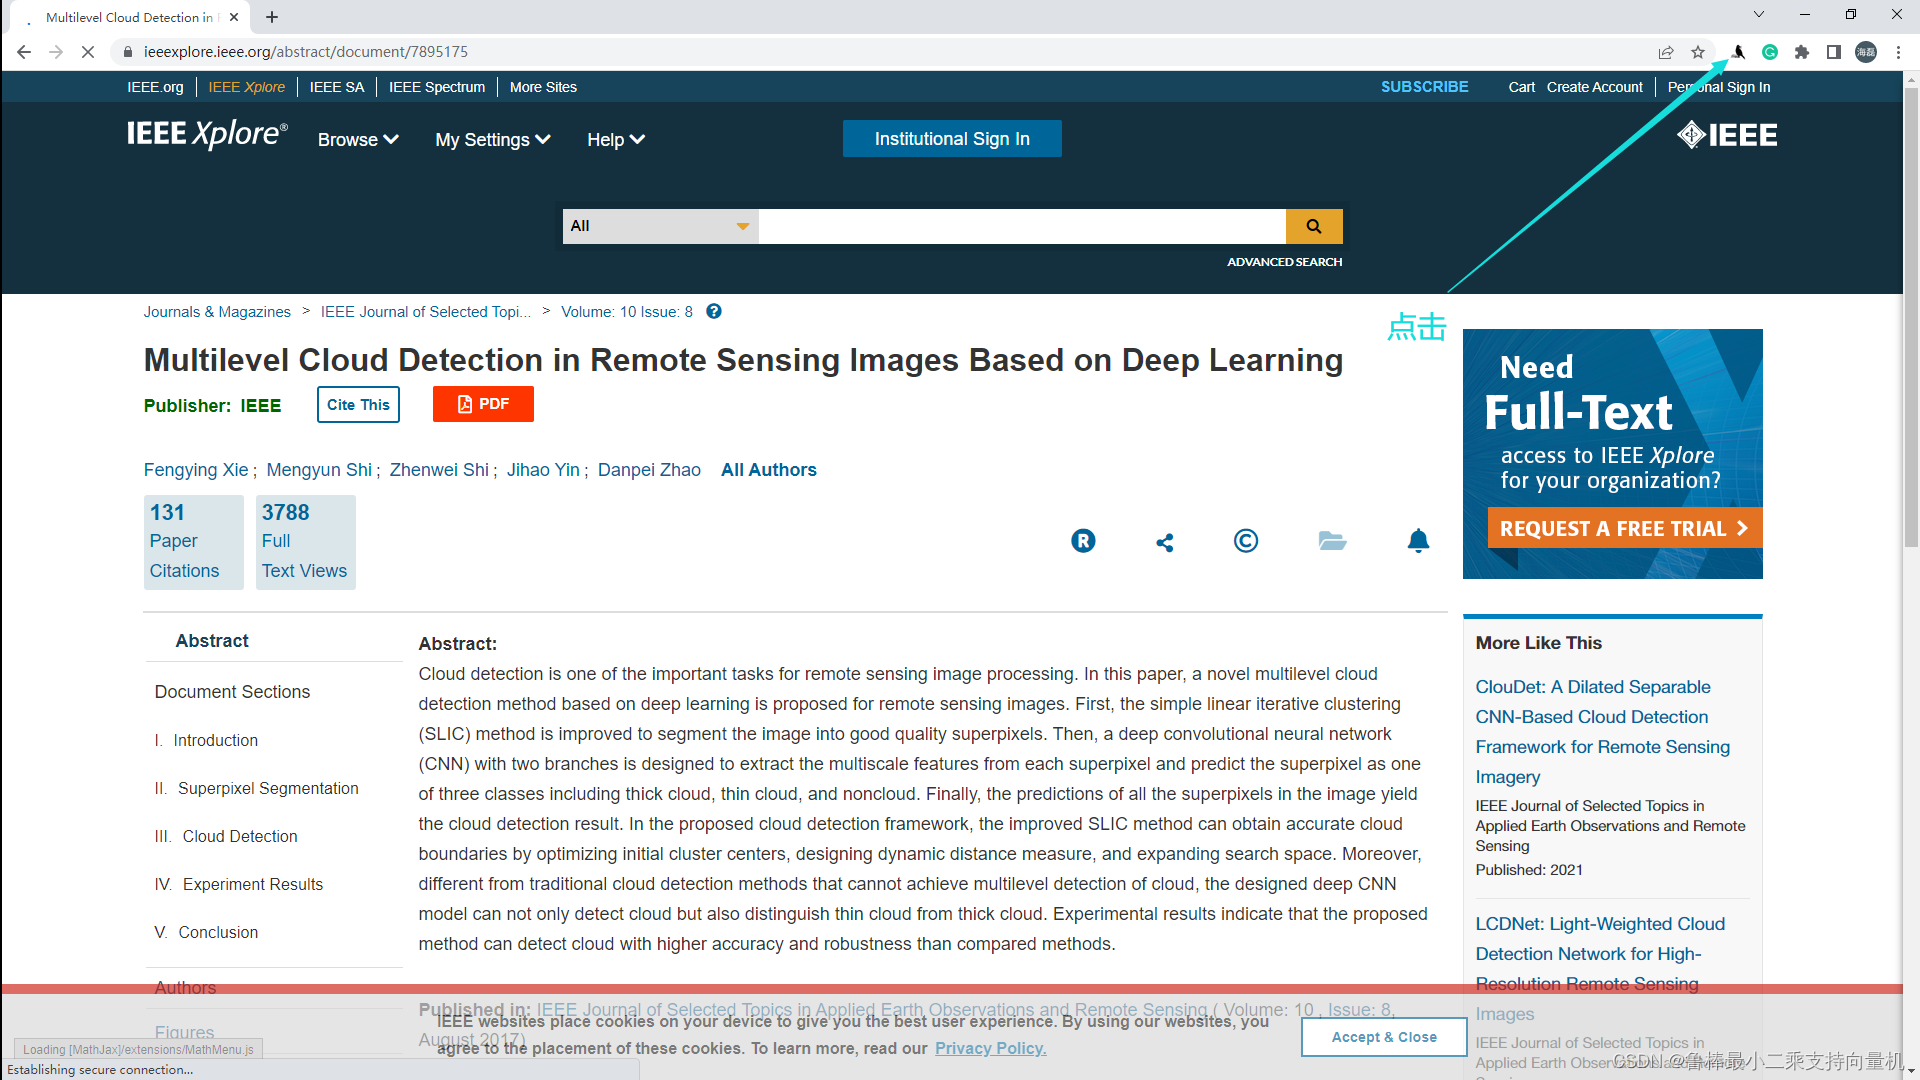Toggle the browser side panel icon
Screen dimensions: 1920x1080
1834,52
